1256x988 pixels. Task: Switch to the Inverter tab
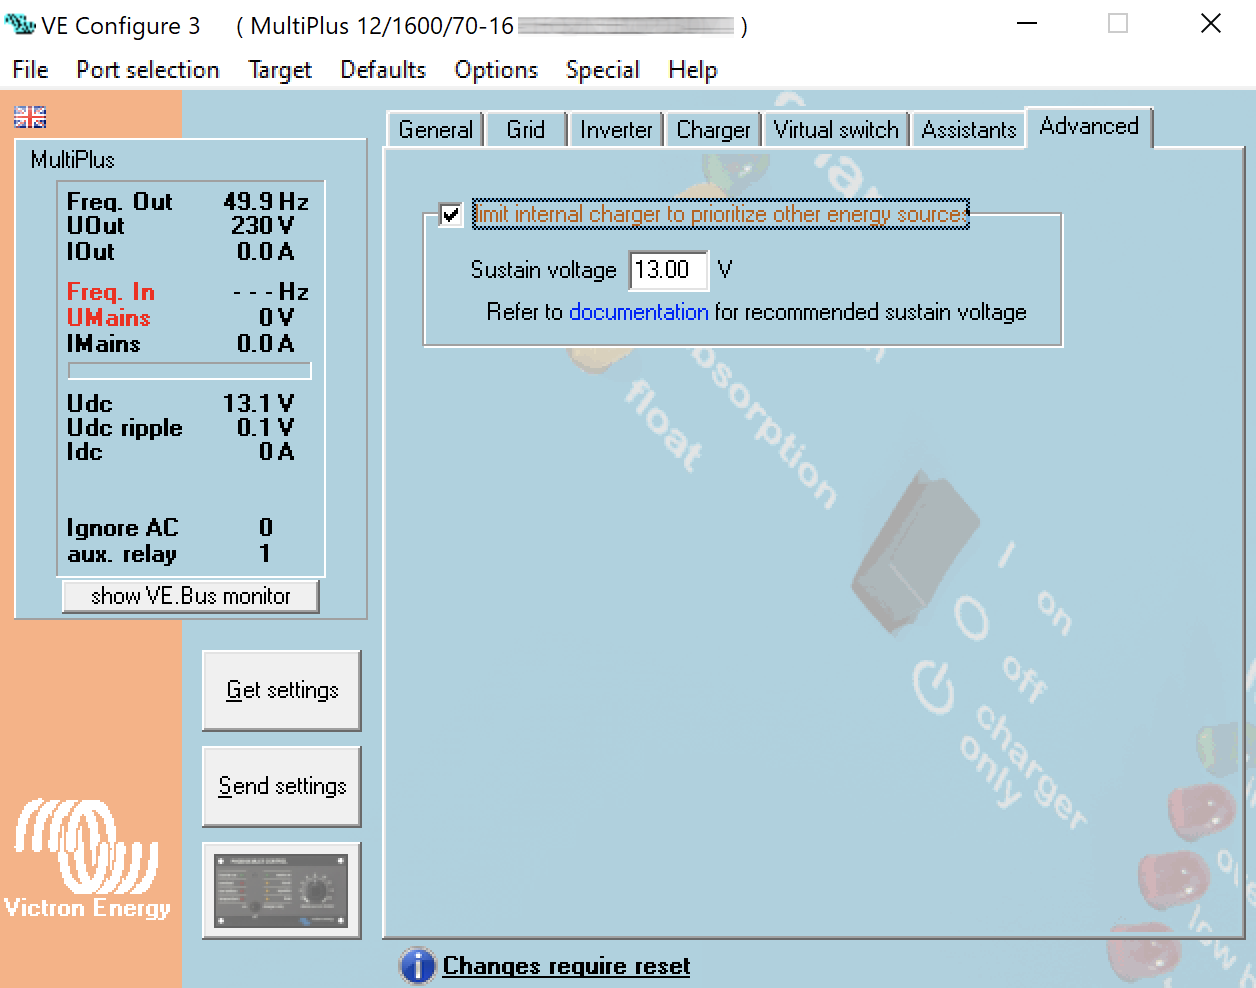point(615,129)
